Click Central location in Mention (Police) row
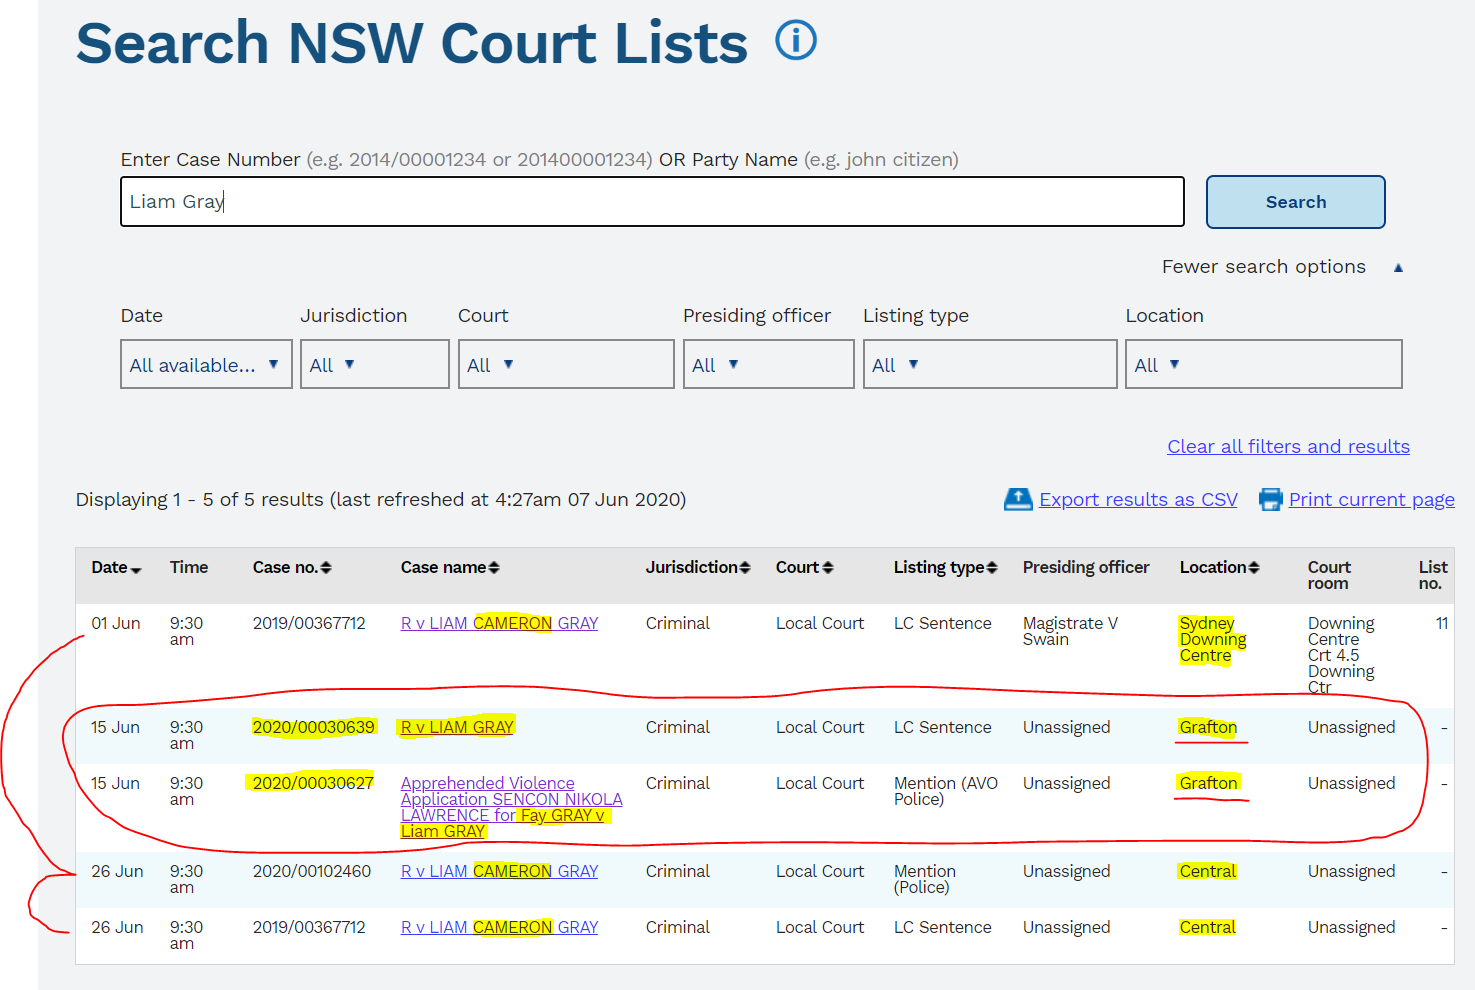 (1208, 872)
